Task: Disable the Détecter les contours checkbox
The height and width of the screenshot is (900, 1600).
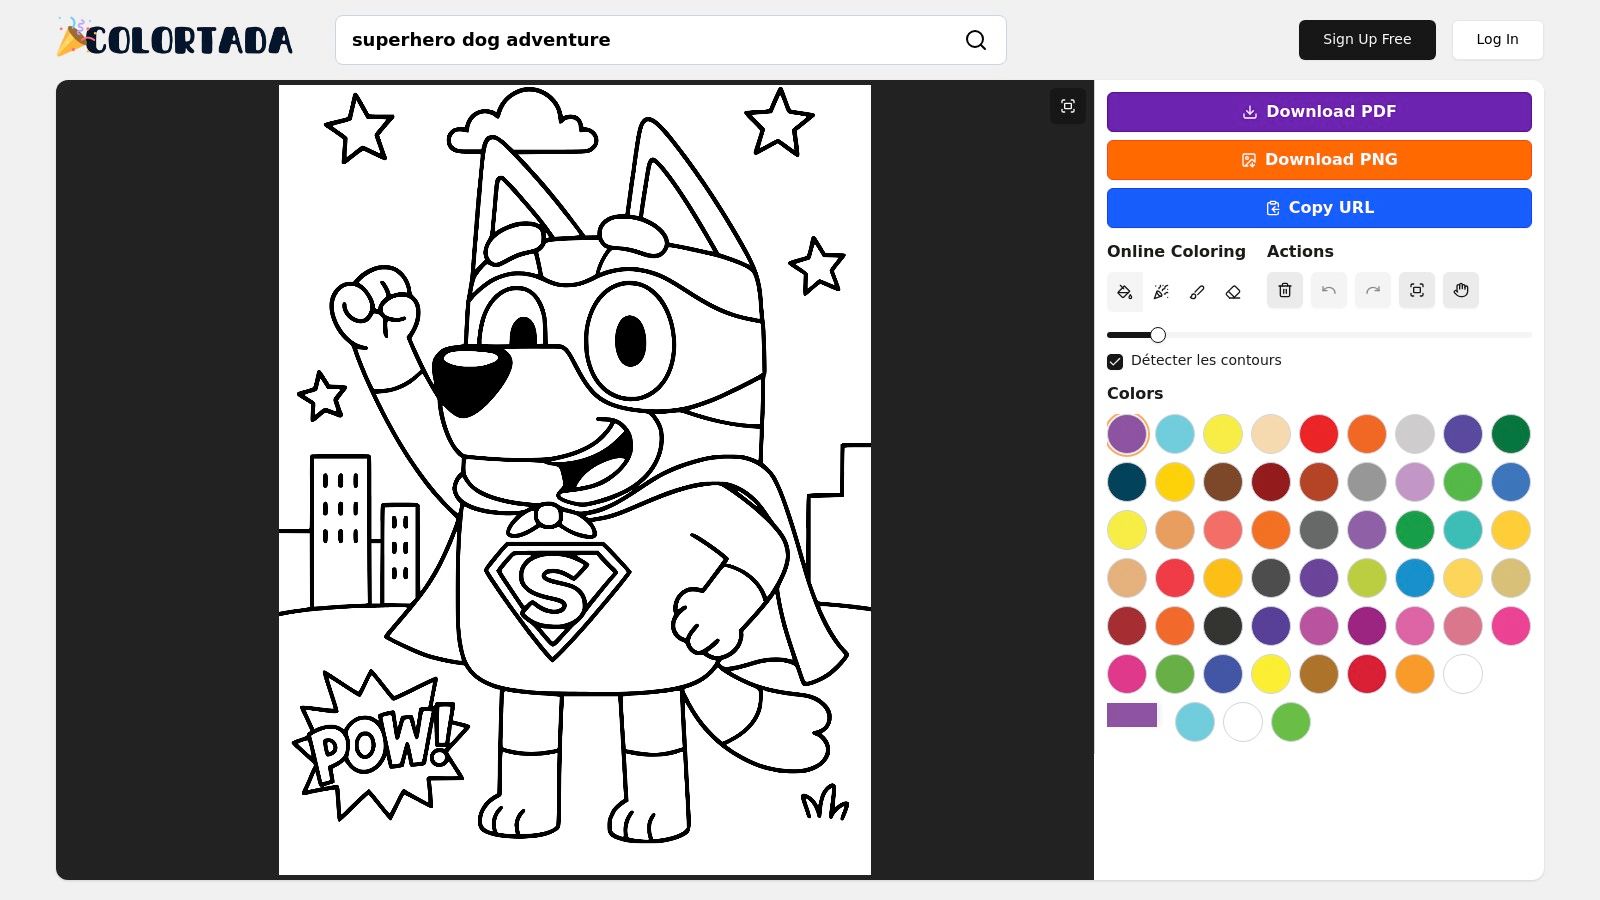Action: 1114,361
